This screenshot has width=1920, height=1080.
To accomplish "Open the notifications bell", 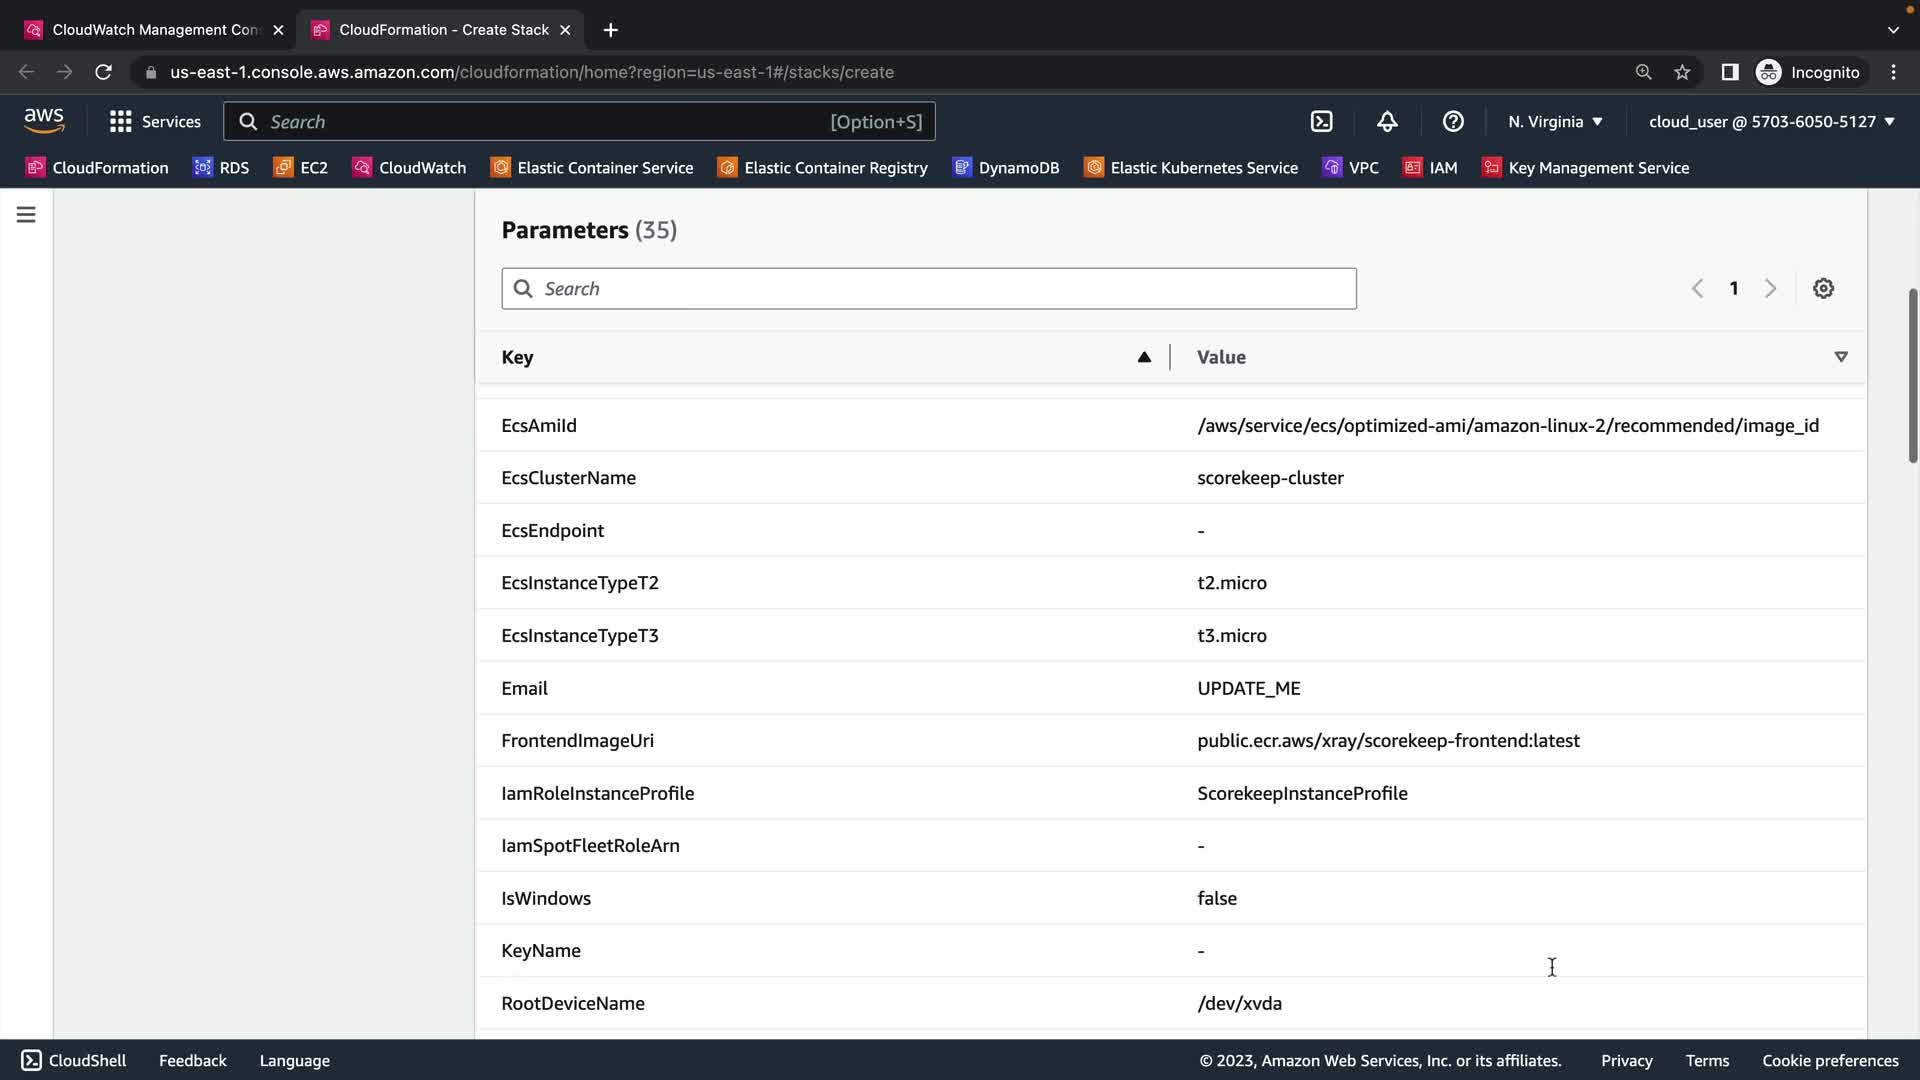I will point(1387,122).
